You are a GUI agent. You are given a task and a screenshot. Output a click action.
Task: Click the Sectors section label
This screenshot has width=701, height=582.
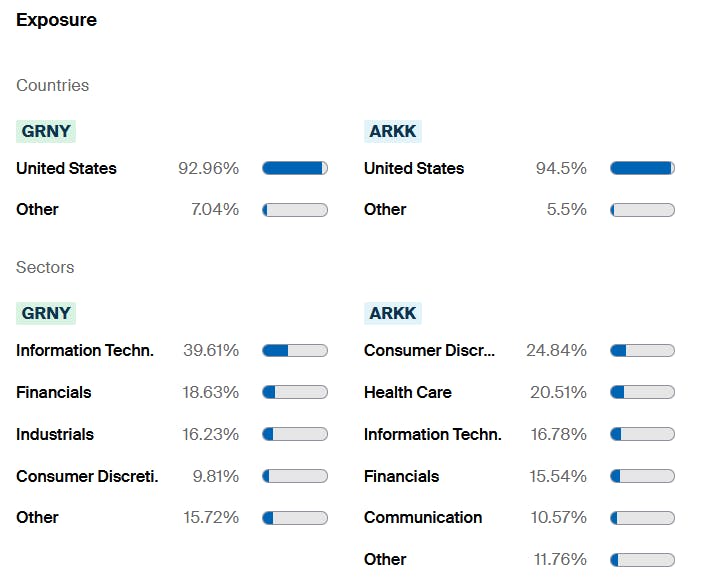coord(45,267)
